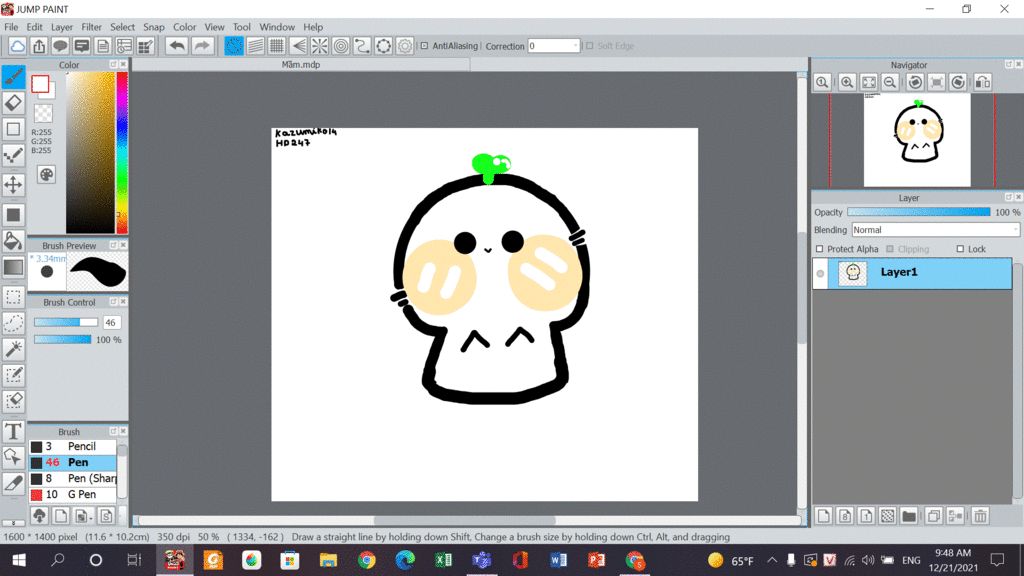Click the brush size value field 46
Screen dimensions: 1024x576
pyautogui.click(x=110, y=323)
